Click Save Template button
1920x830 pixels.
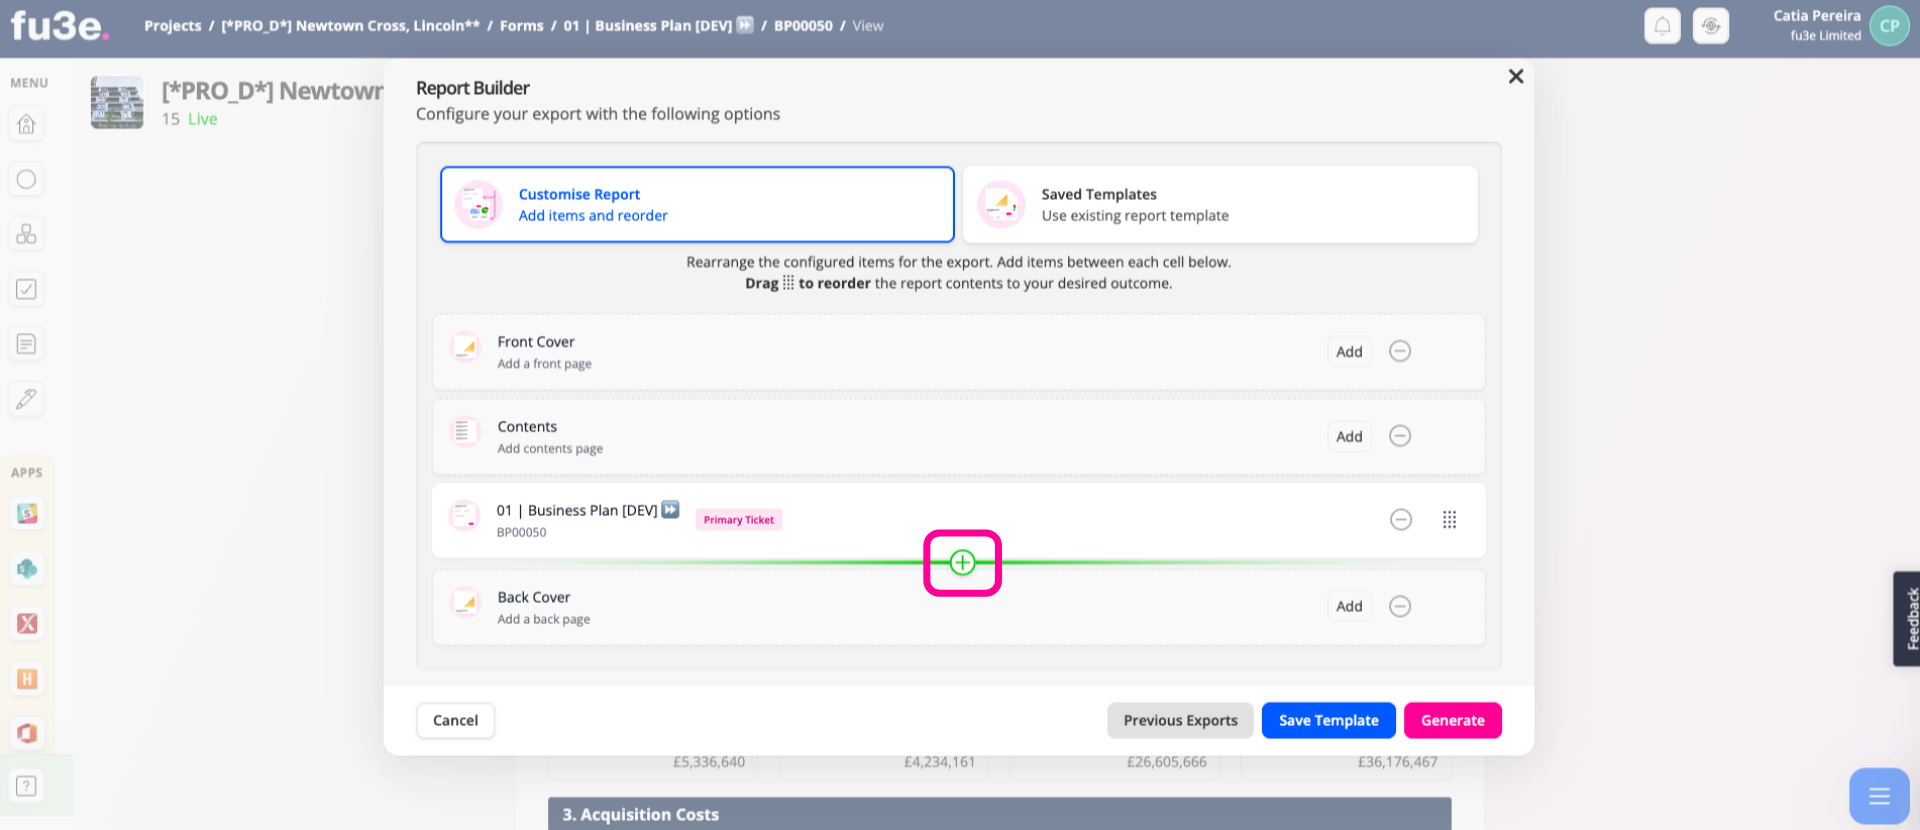1328,720
